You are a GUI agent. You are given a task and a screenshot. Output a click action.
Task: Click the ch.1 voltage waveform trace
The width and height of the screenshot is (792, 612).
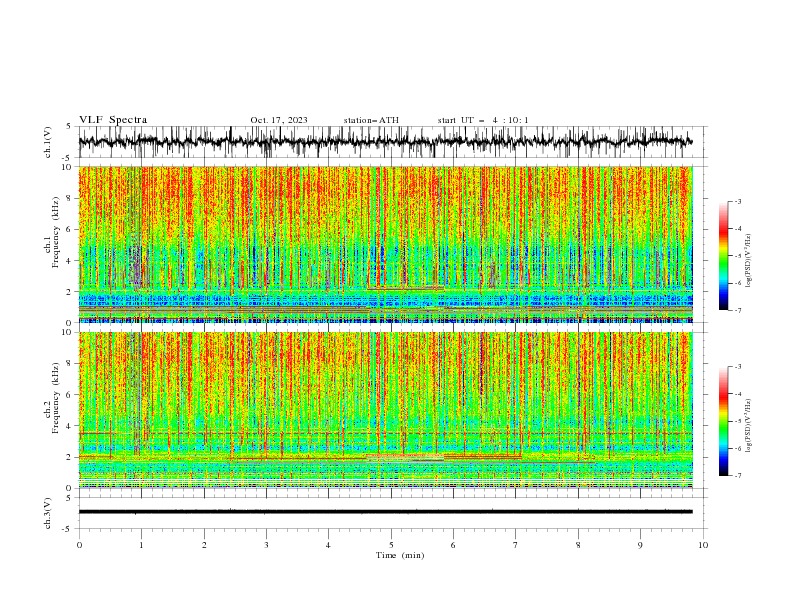click(x=385, y=142)
